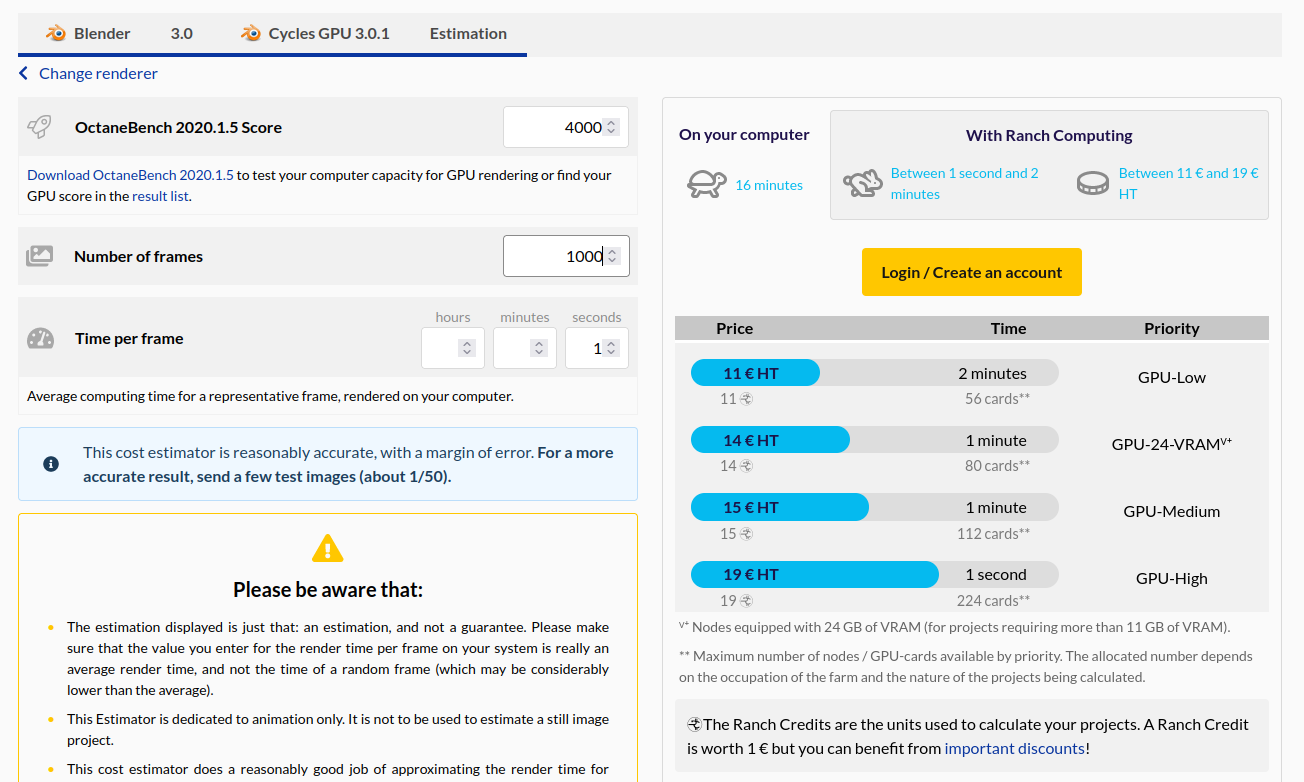
Task: Click the '1 second' time in GPU-High row
Action: pyautogui.click(x=996, y=574)
